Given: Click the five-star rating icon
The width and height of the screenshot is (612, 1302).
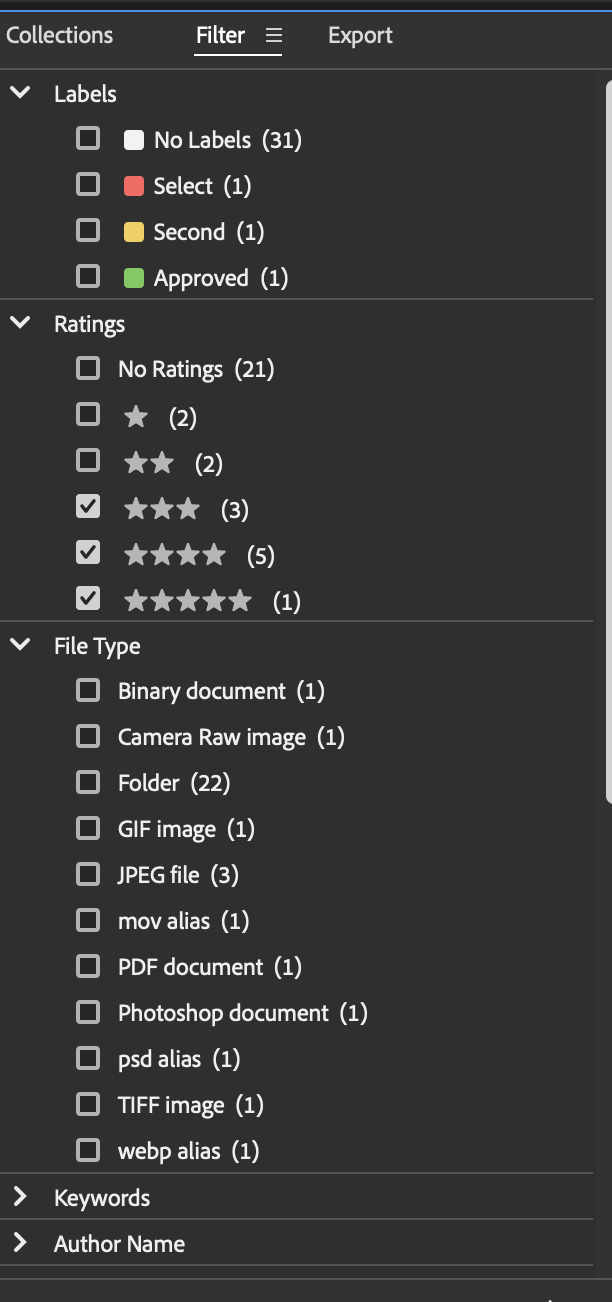Looking at the screenshot, I should pos(188,599).
